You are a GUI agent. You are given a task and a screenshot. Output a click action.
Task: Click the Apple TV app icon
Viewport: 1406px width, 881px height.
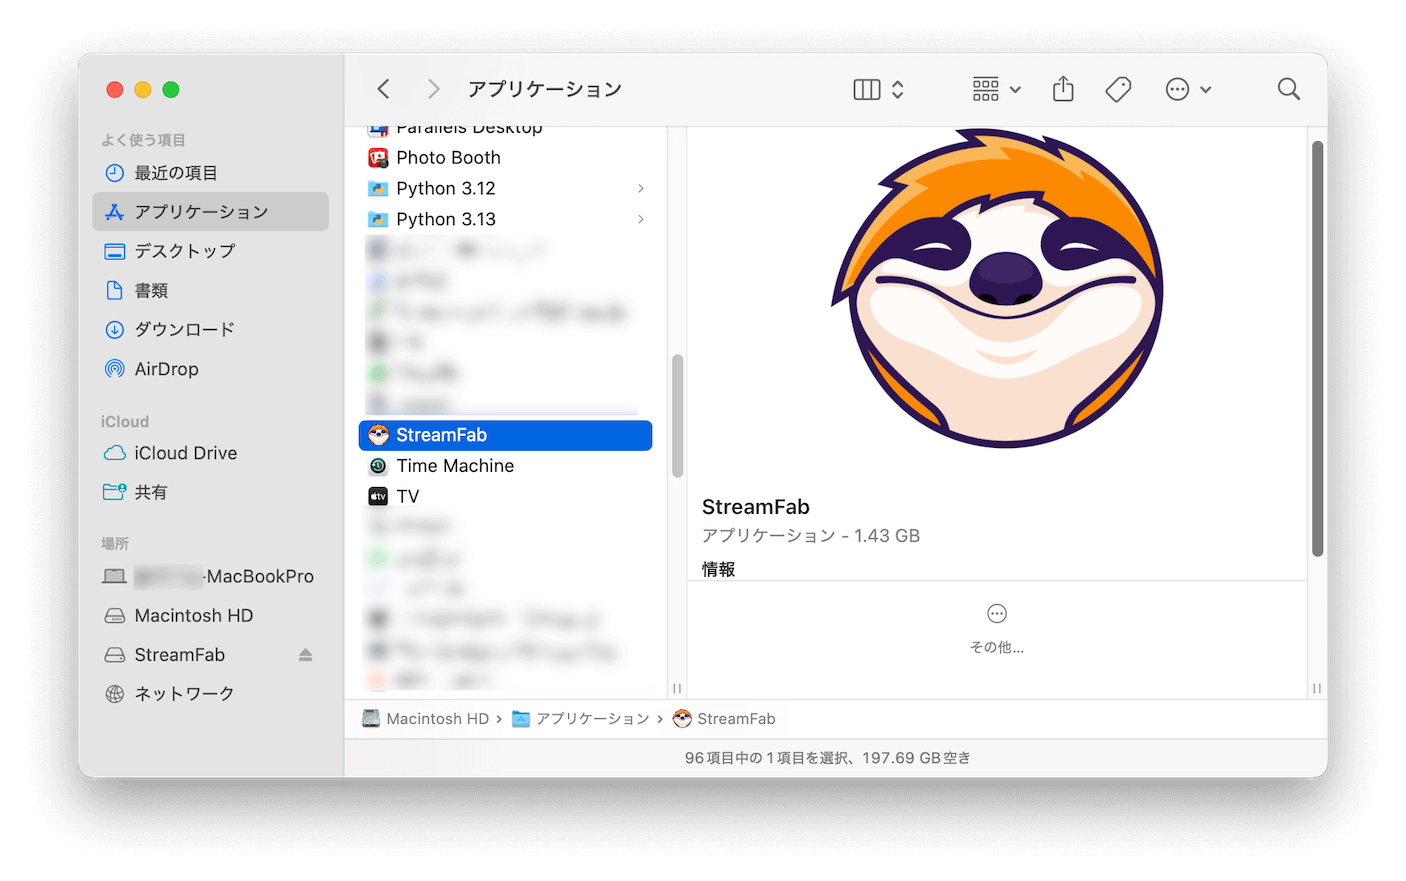[378, 496]
